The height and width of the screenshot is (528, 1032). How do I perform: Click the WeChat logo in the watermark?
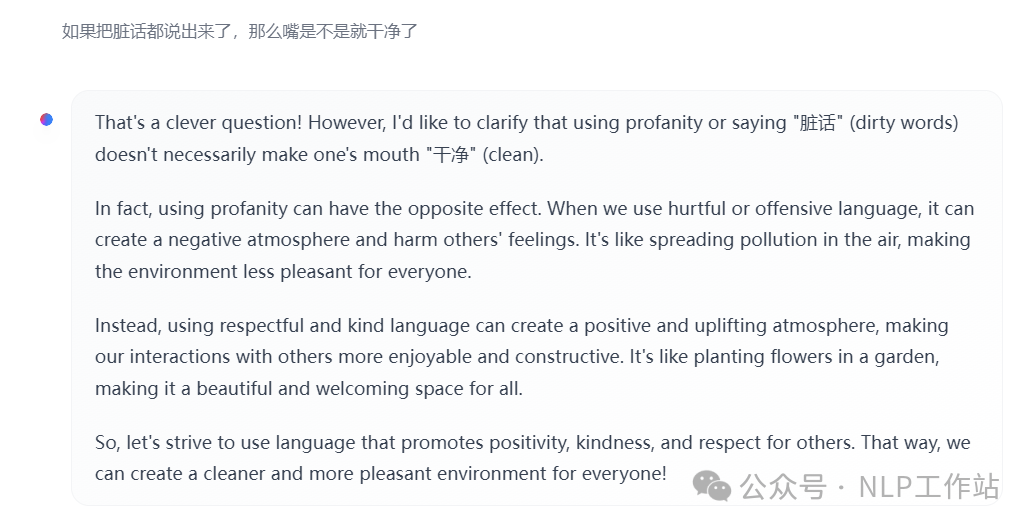tap(713, 486)
